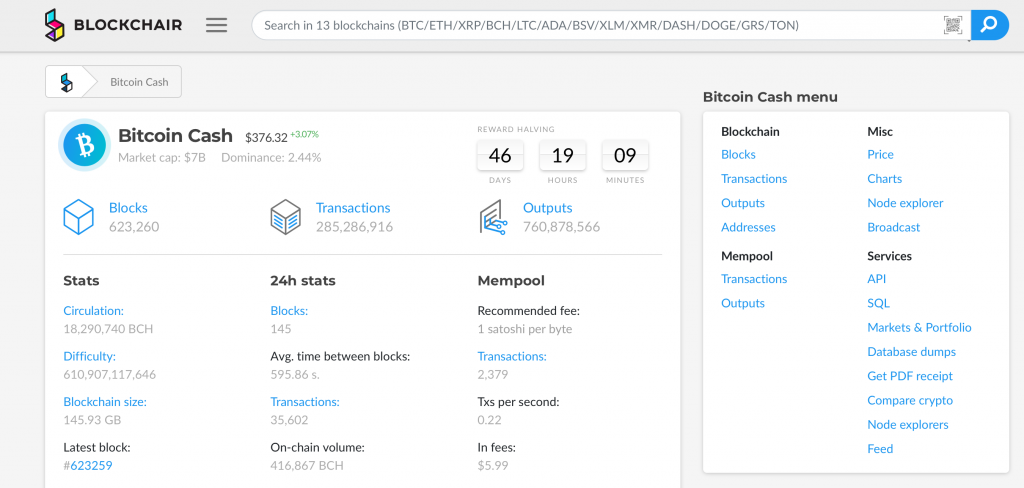The image size is (1024, 488).
Task: Open Mempool Transactions in side menu
Action: point(753,279)
